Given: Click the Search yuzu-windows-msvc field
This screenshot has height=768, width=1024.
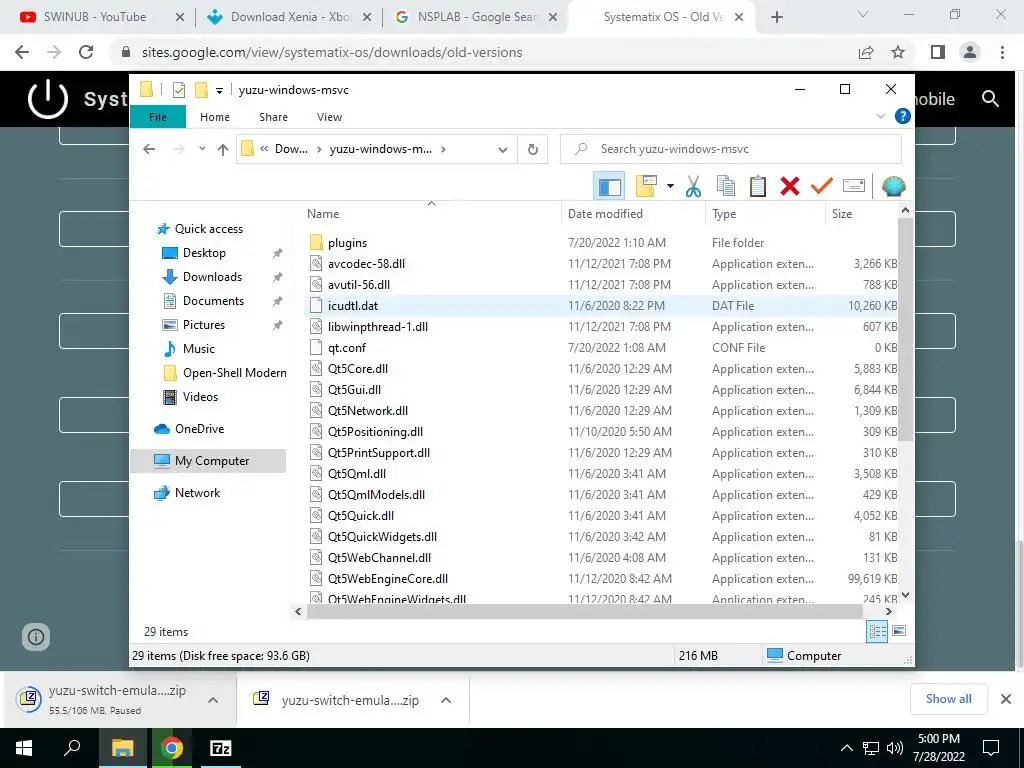Looking at the screenshot, I should point(731,150).
